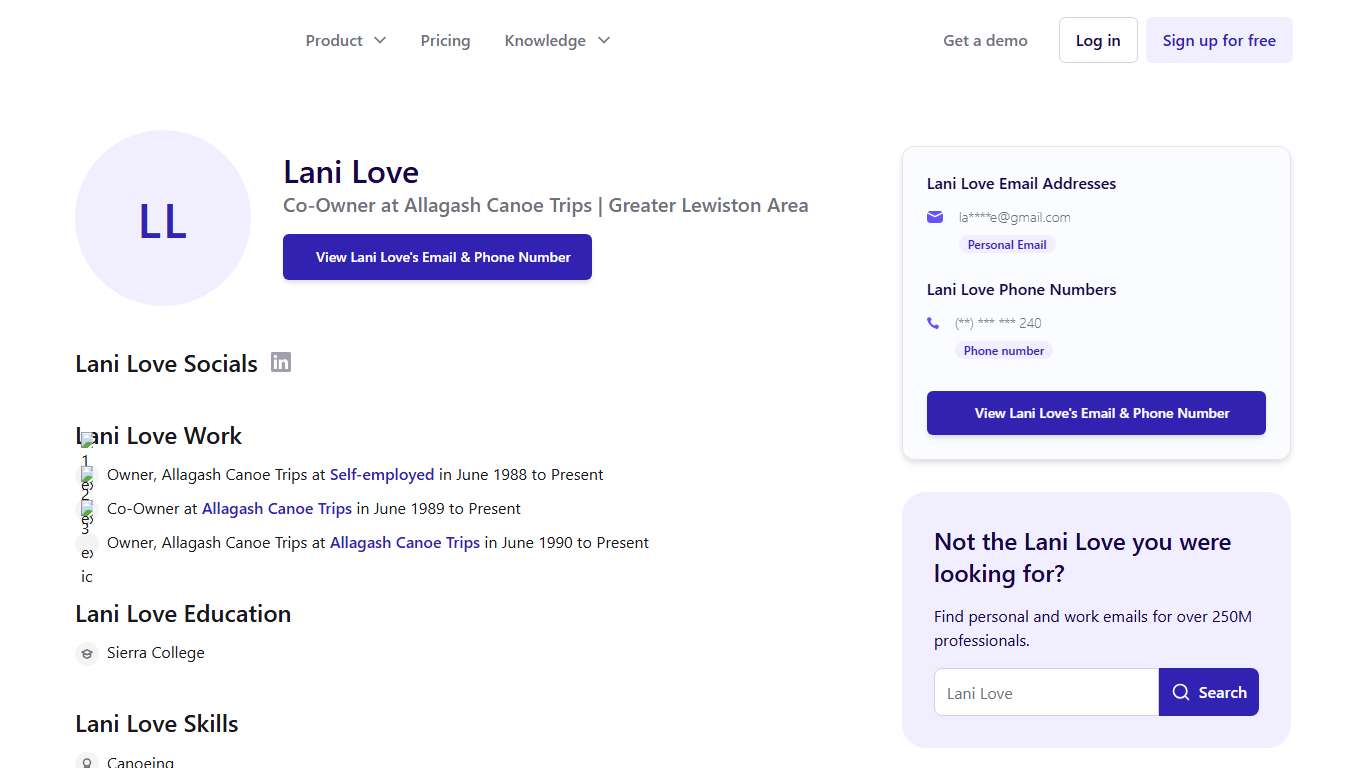Click the Phone number badge
The width and height of the screenshot is (1366, 768).
pyautogui.click(x=1004, y=350)
